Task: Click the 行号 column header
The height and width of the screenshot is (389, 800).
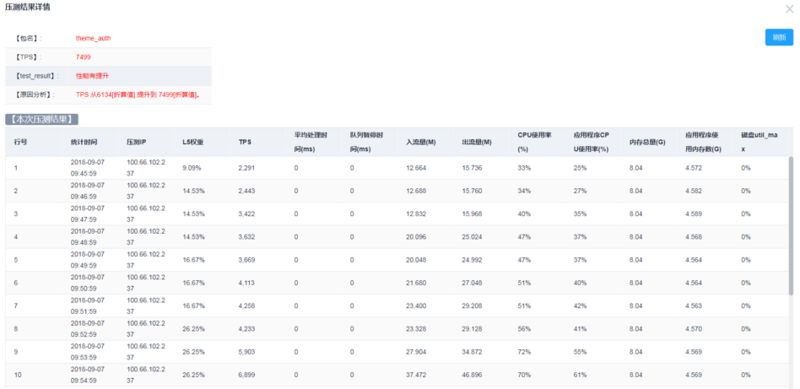Action: [x=20, y=142]
